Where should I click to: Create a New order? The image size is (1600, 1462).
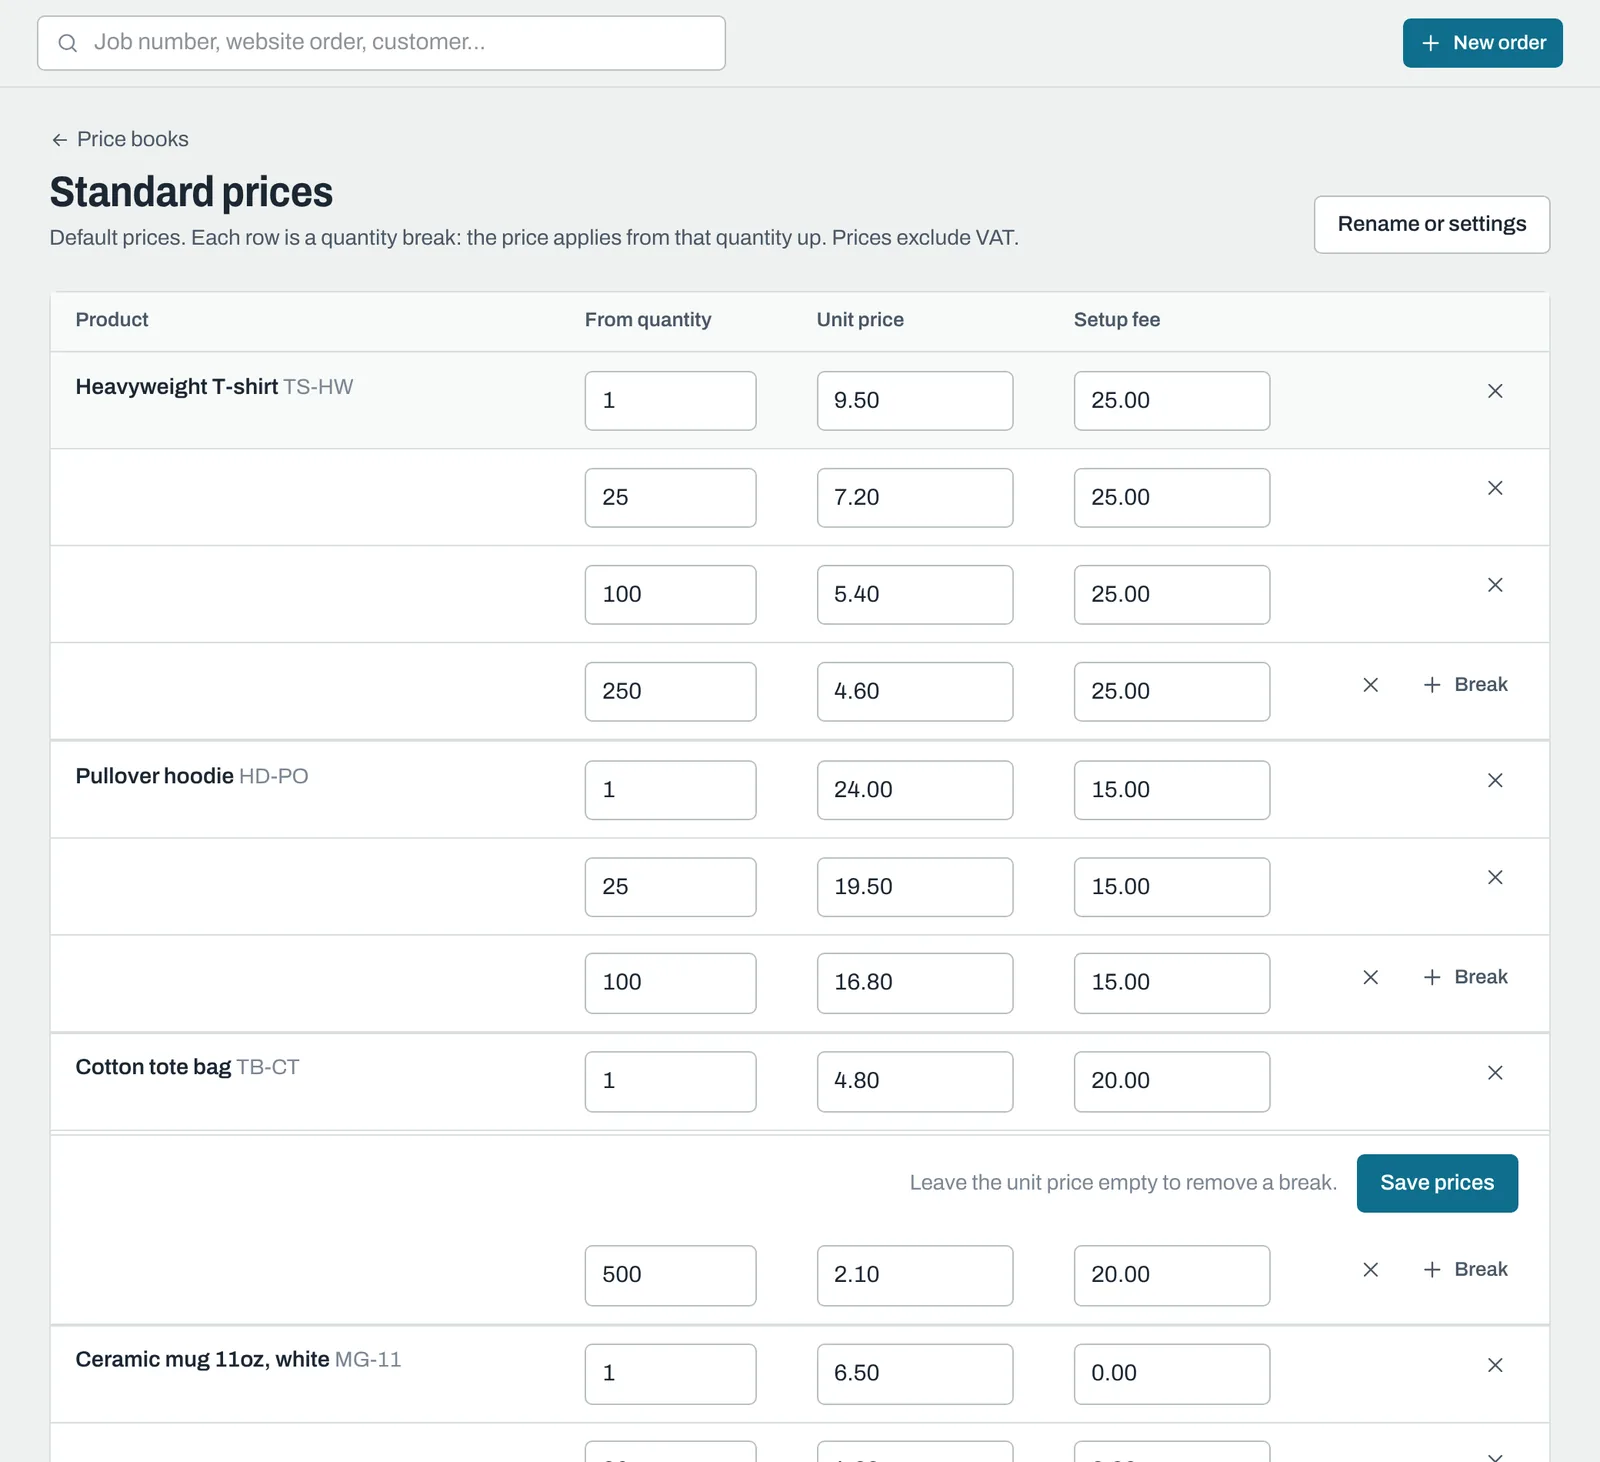1483,43
